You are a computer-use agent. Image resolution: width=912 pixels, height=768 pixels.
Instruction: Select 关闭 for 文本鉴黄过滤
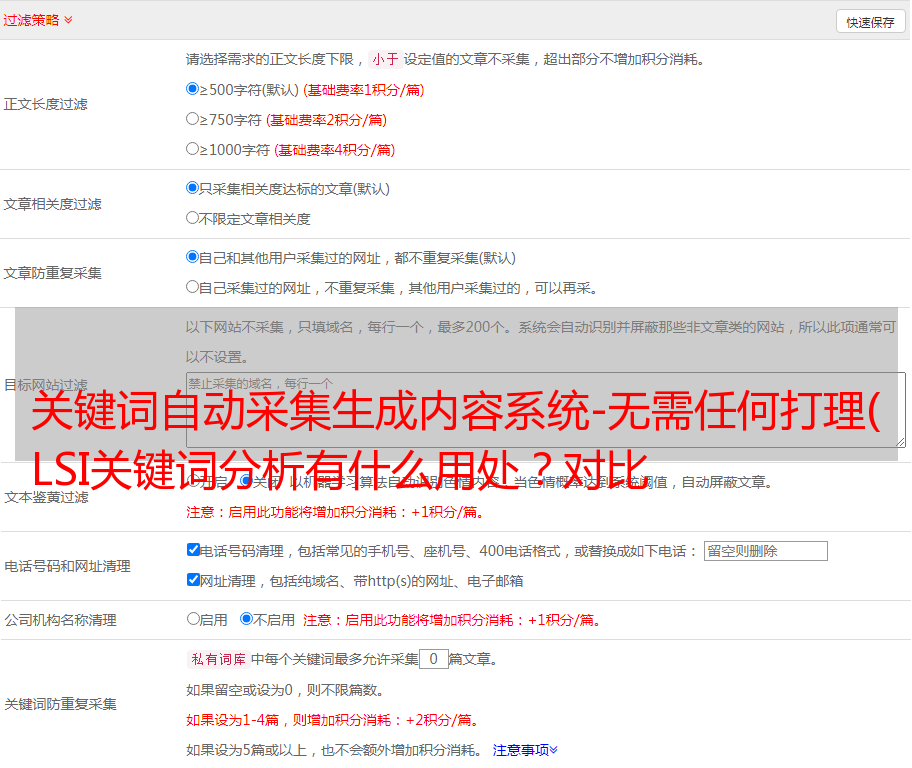pyautogui.click(x=246, y=481)
